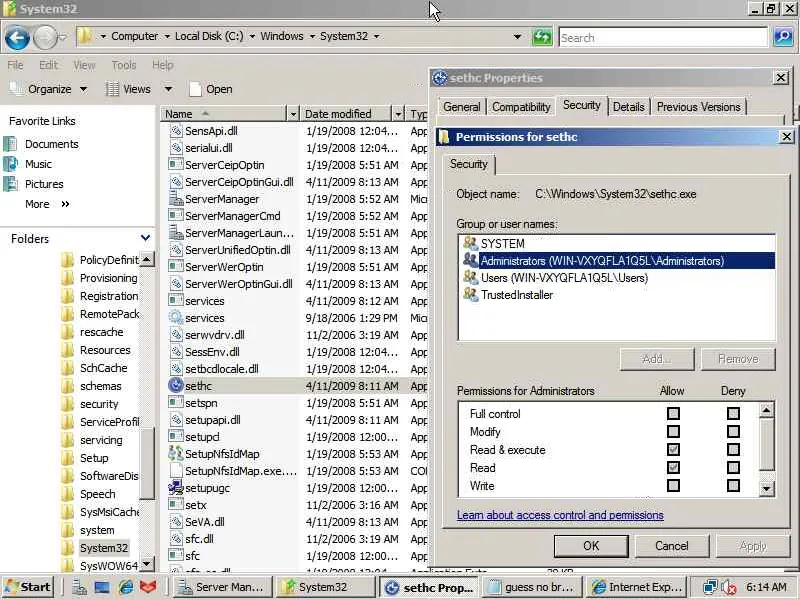
Task: Open the Organize dropdown
Action: 48,89
